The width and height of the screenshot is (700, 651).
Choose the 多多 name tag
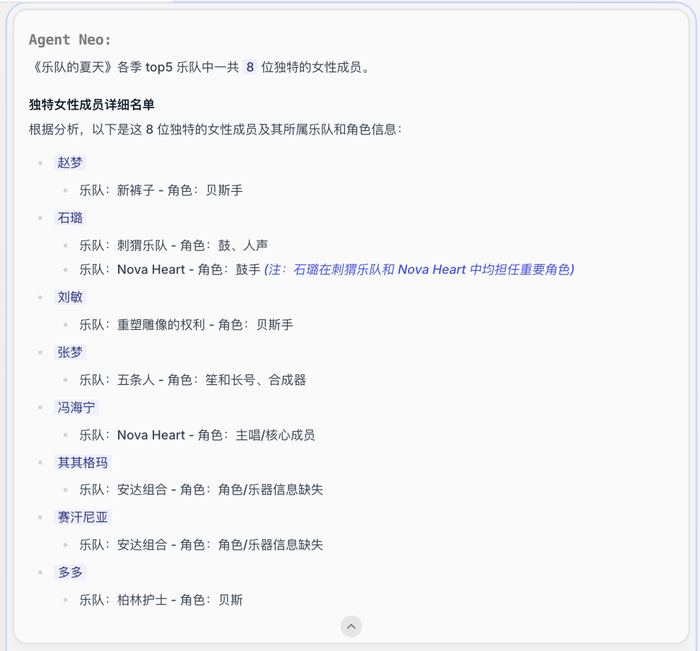click(70, 572)
